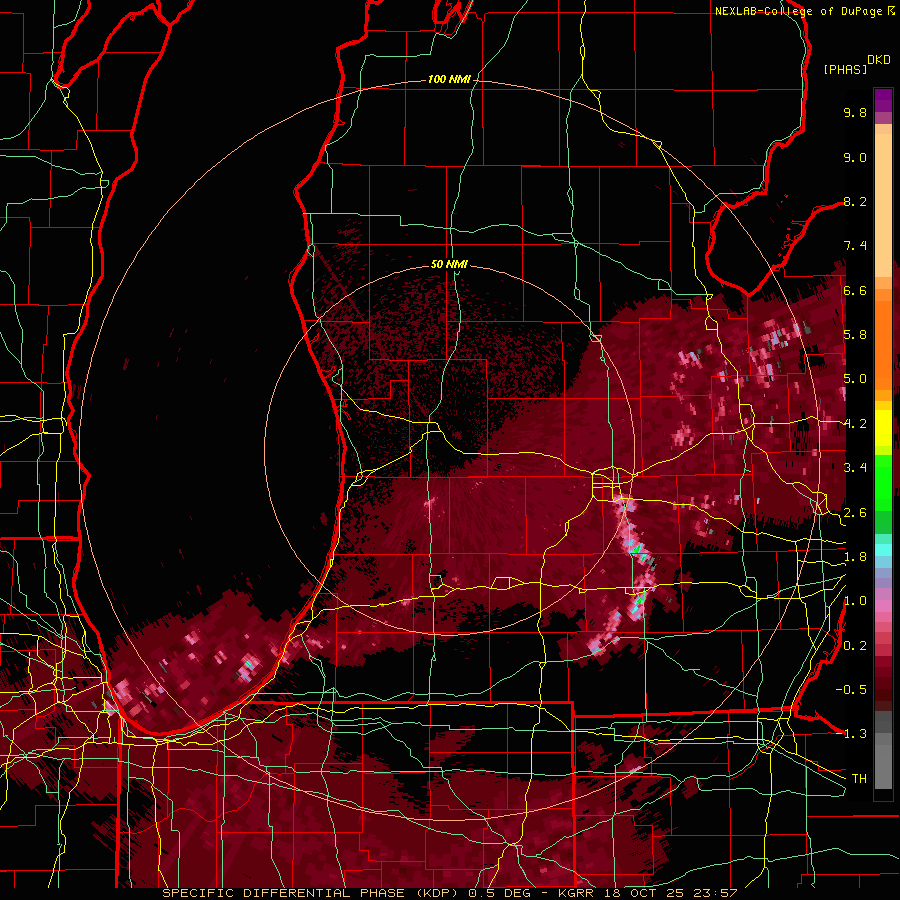Click the 9.0 scale value
Screen dimensions: 900x900
[855, 158]
